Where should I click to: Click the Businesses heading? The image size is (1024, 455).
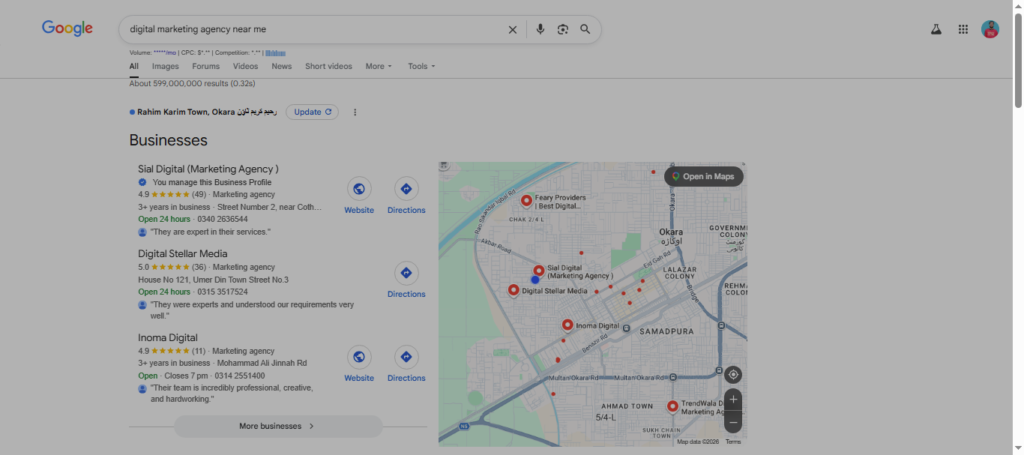[x=168, y=140]
